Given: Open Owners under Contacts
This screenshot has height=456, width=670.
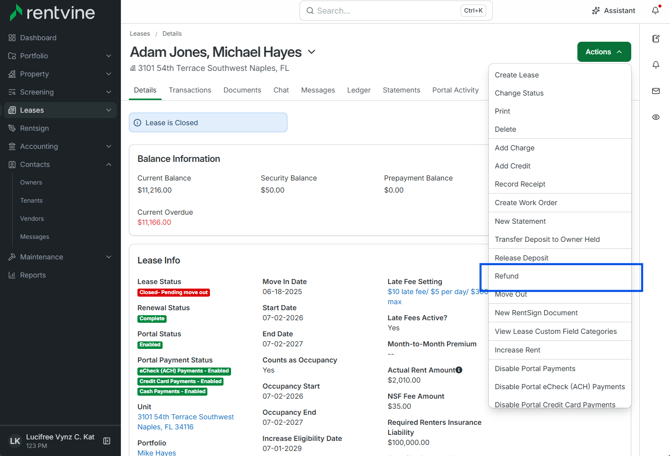Looking at the screenshot, I should (x=31, y=182).
